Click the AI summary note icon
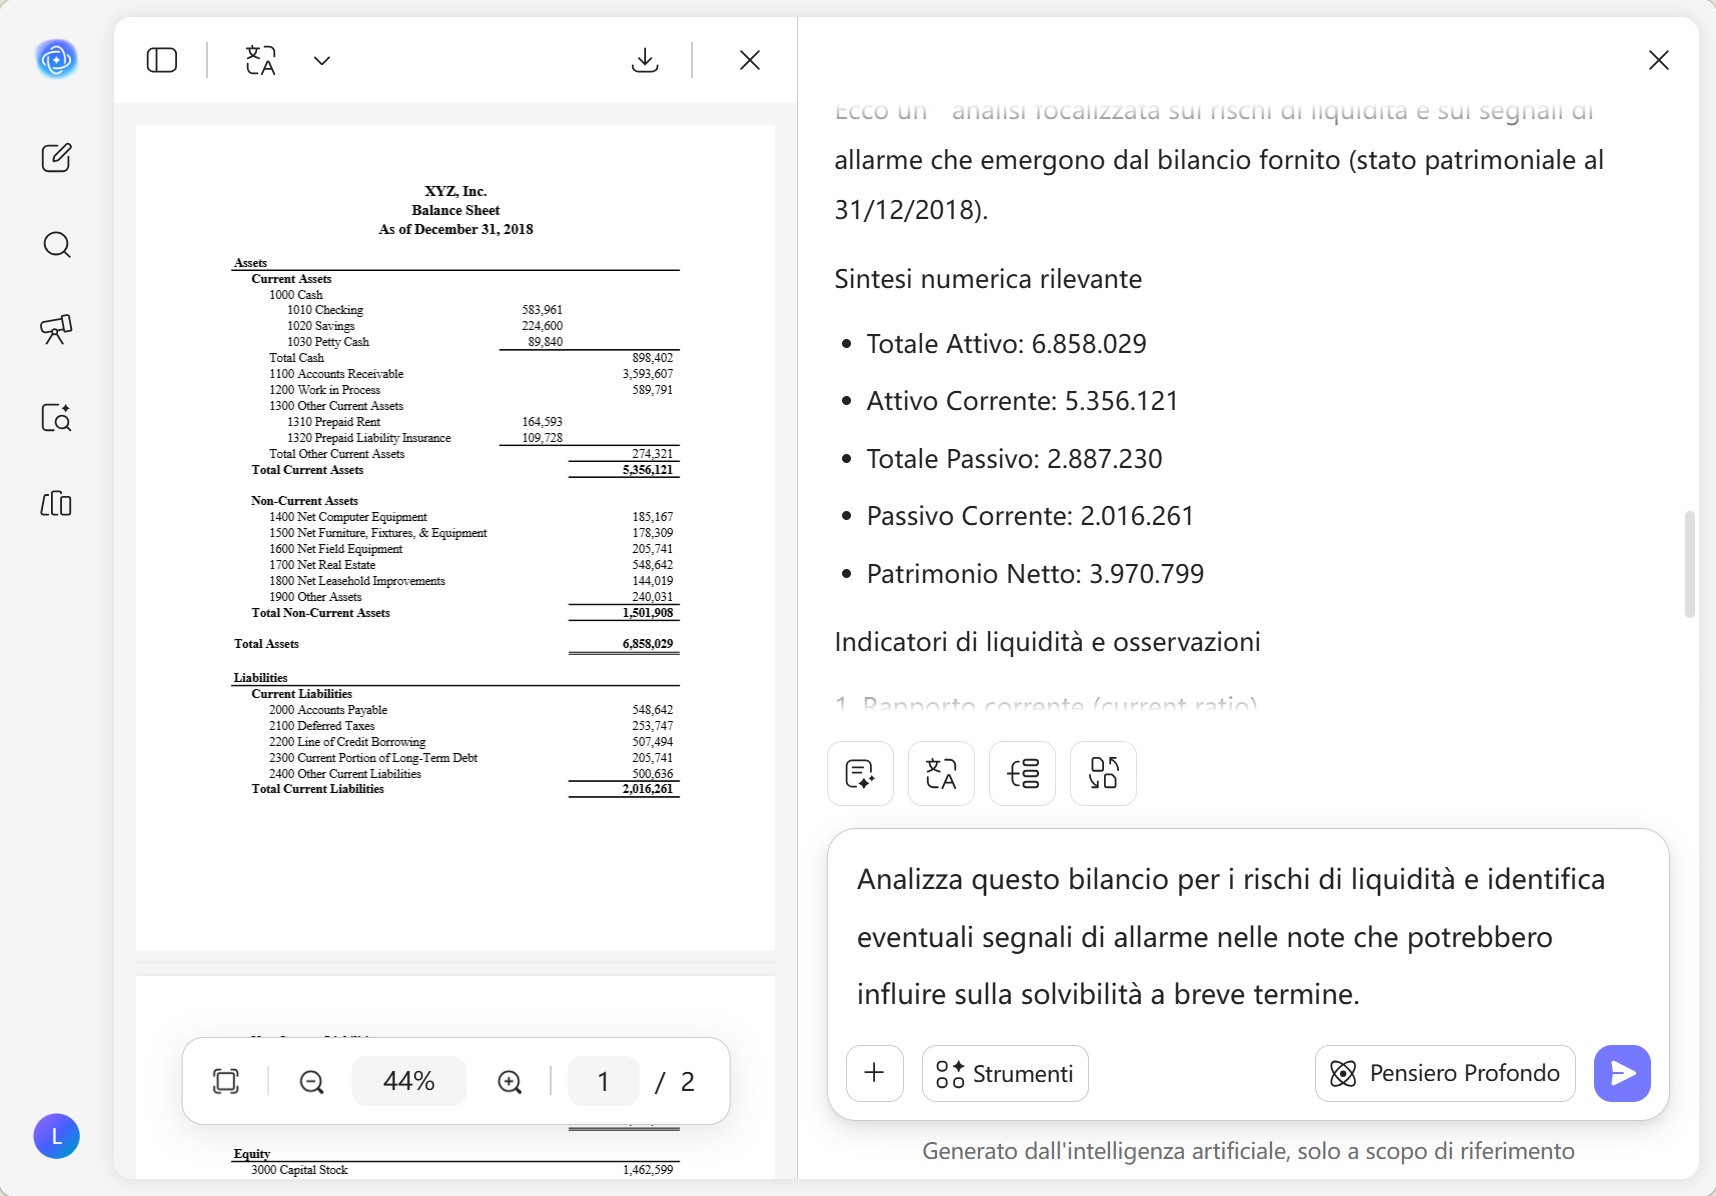Image resolution: width=1716 pixels, height=1196 pixels. click(x=861, y=773)
